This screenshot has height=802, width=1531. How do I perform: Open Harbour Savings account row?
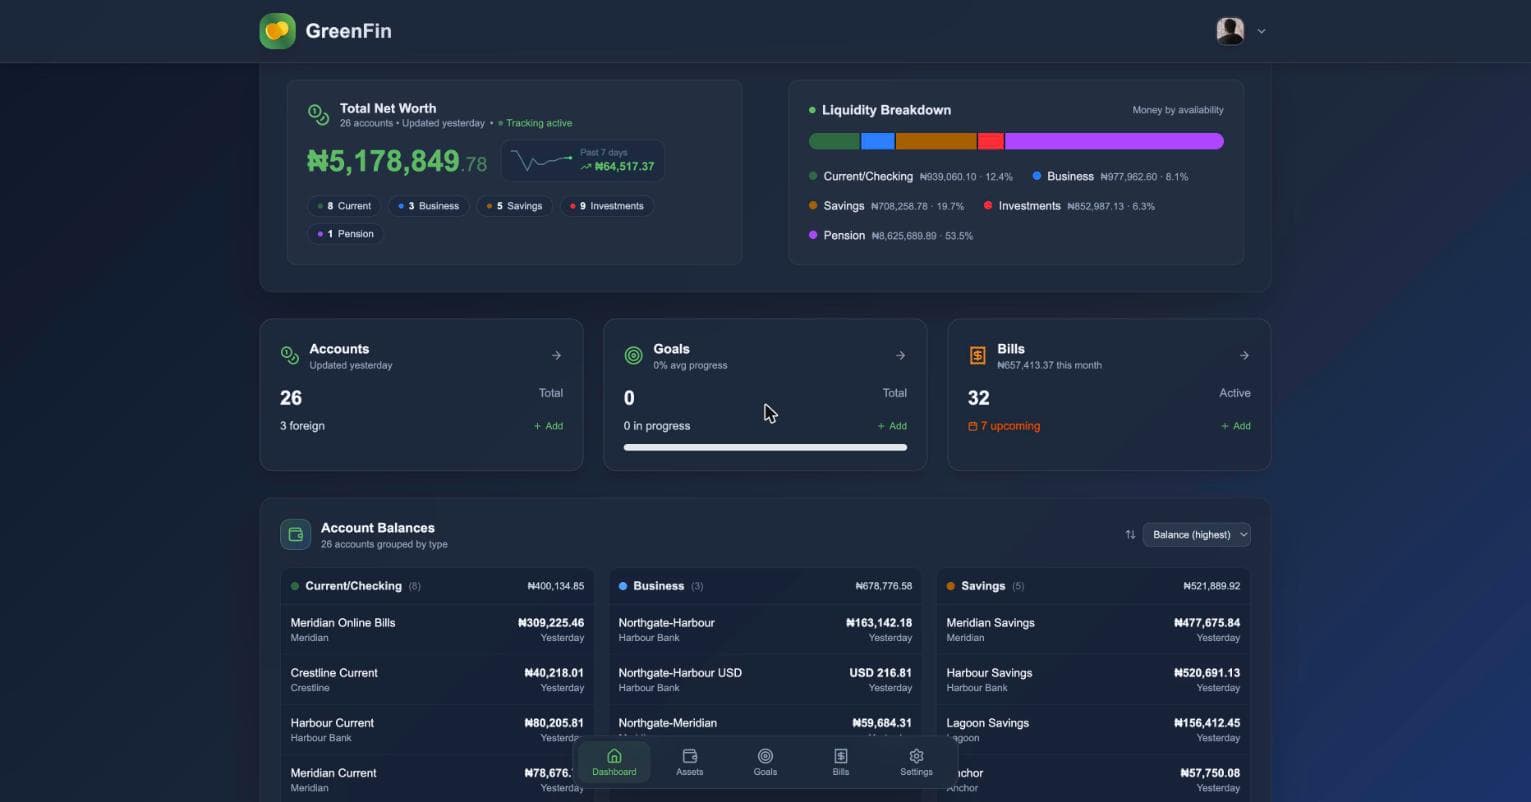pos(1093,679)
